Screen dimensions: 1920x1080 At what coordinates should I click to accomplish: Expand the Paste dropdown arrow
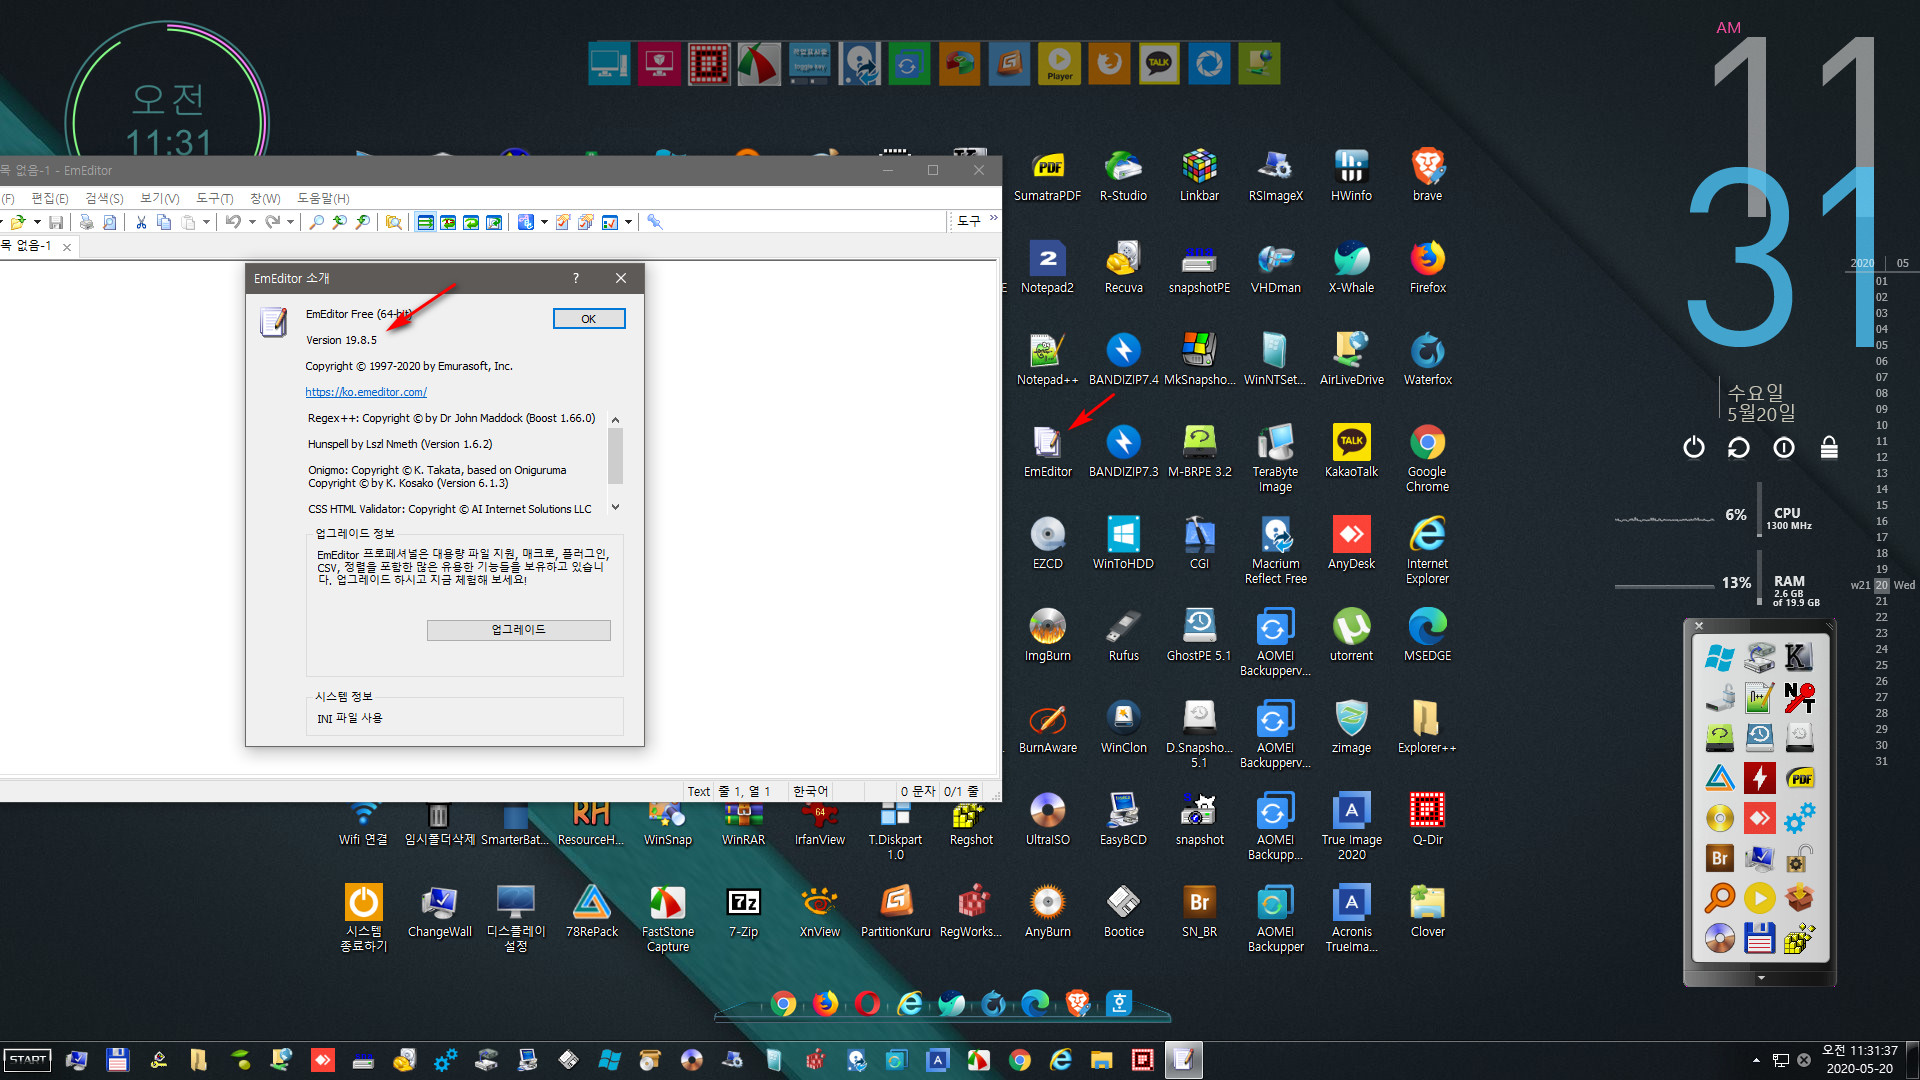[x=206, y=222]
